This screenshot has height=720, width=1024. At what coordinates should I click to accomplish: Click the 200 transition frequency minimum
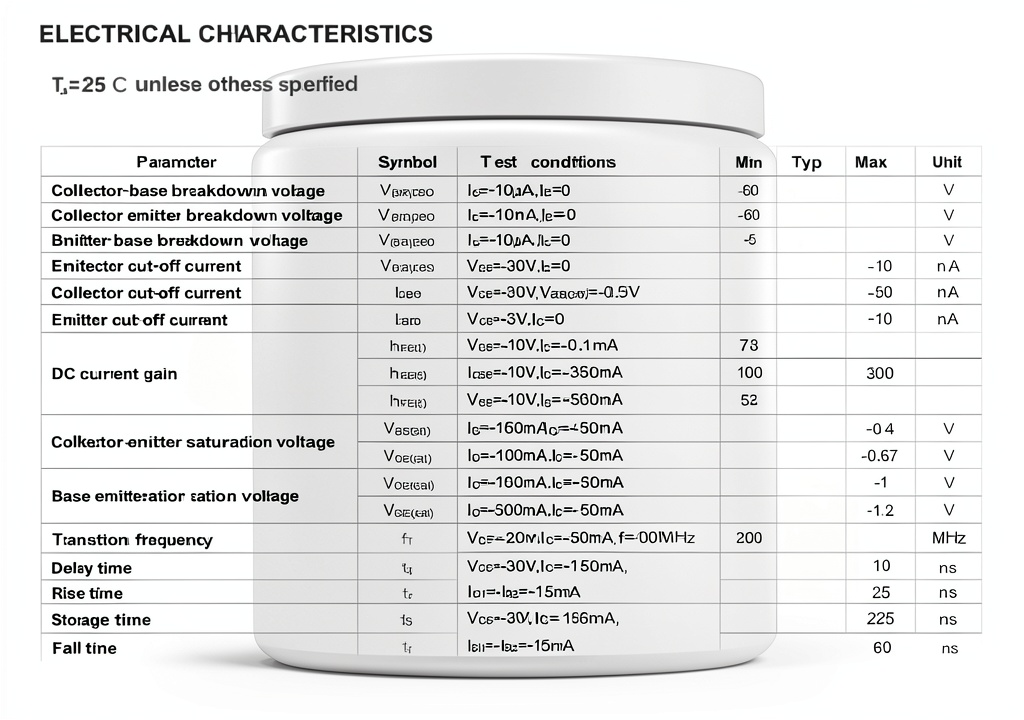pyautogui.click(x=748, y=538)
